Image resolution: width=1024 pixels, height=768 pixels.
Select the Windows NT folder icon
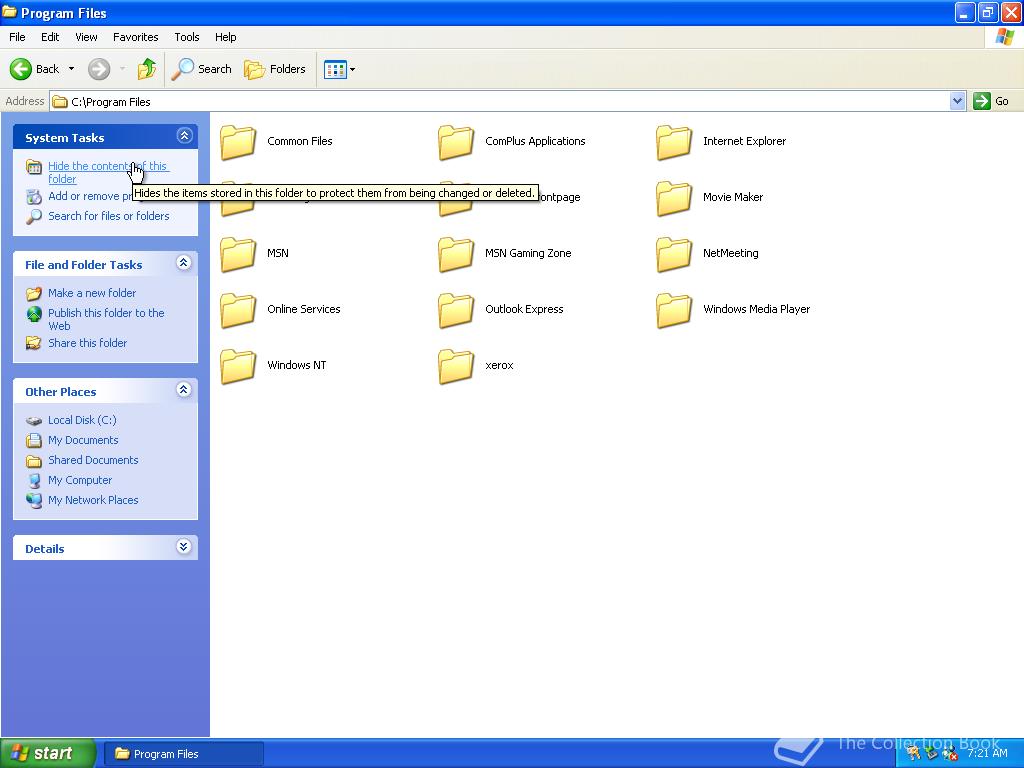click(x=238, y=366)
